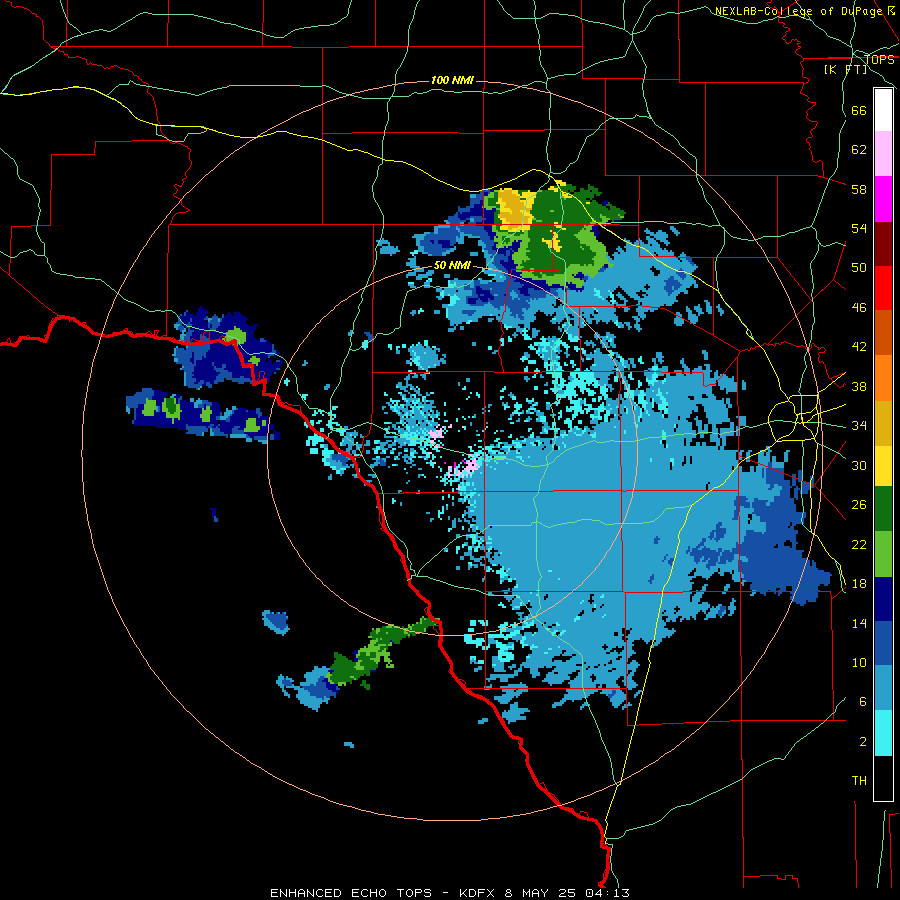
Task: Click the dark green legend swatch
Action: (883, 509)
